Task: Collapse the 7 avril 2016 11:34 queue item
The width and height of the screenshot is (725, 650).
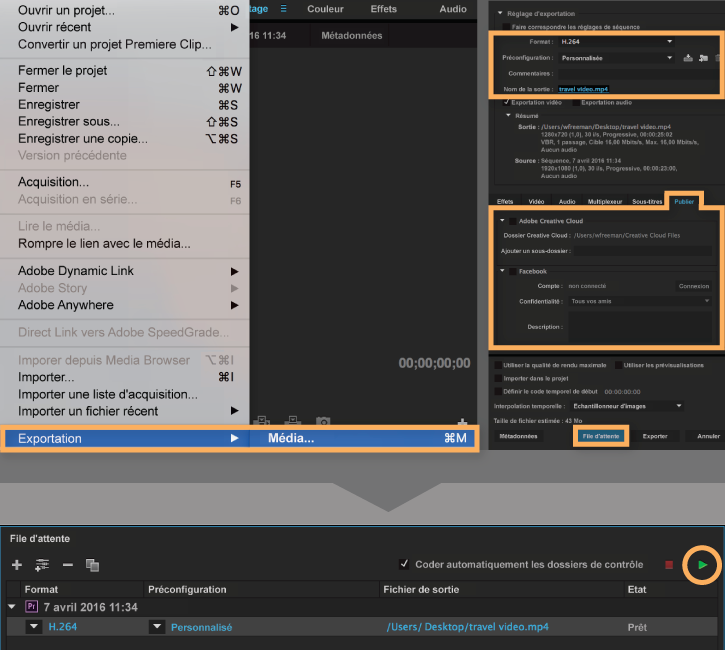Action: coord(12,607)
